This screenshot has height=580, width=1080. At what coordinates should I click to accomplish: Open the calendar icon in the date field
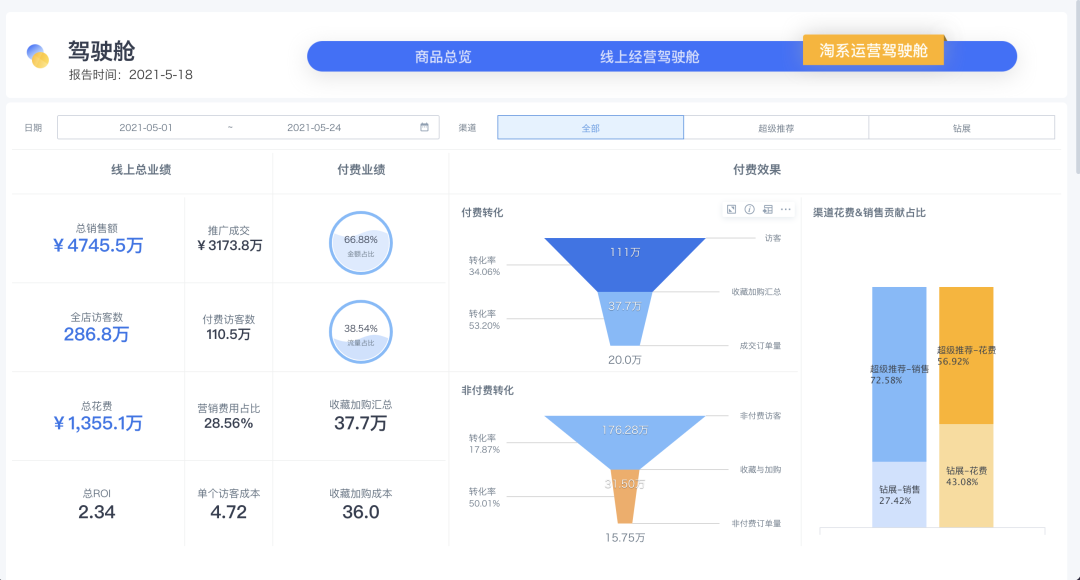point(424,127)
